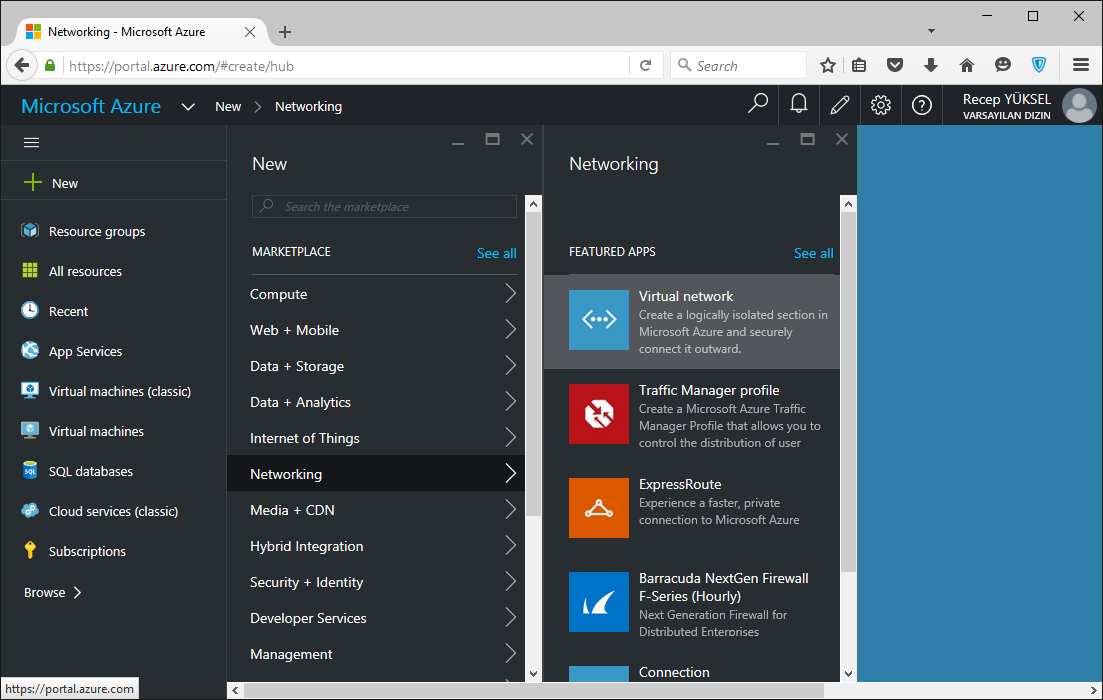Select the Virtual network tile icon
1103x700 pixels.
(x=599, y=320)
